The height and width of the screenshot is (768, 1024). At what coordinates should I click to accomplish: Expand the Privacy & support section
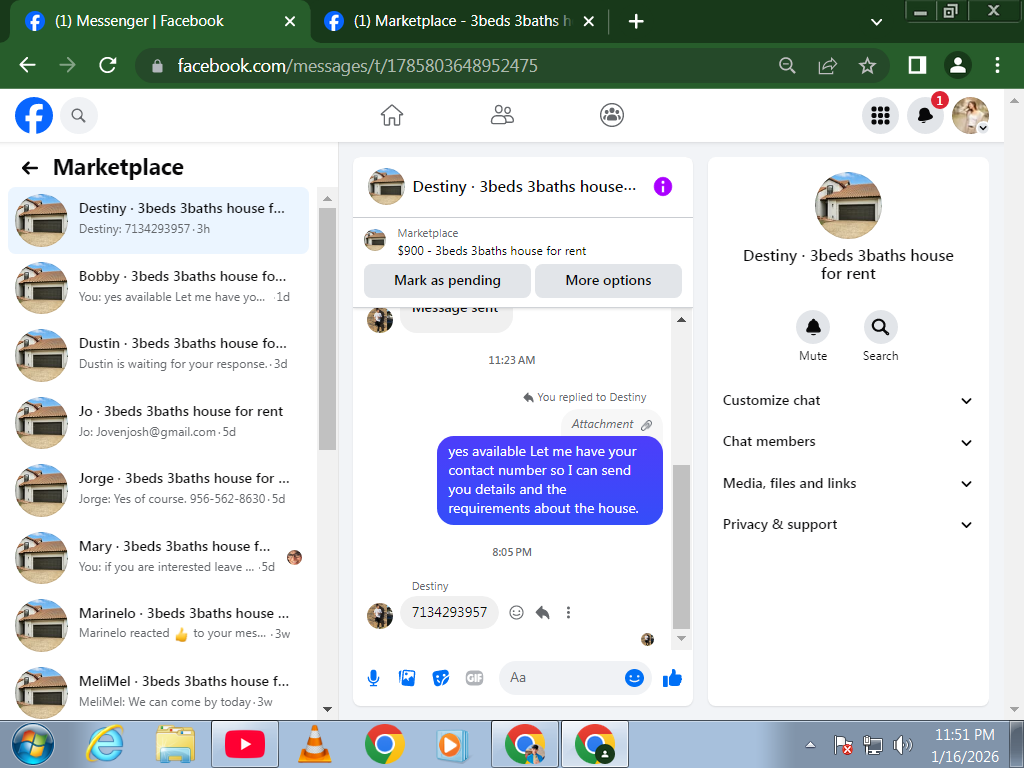pyautogui.click(x=848, y=525)
